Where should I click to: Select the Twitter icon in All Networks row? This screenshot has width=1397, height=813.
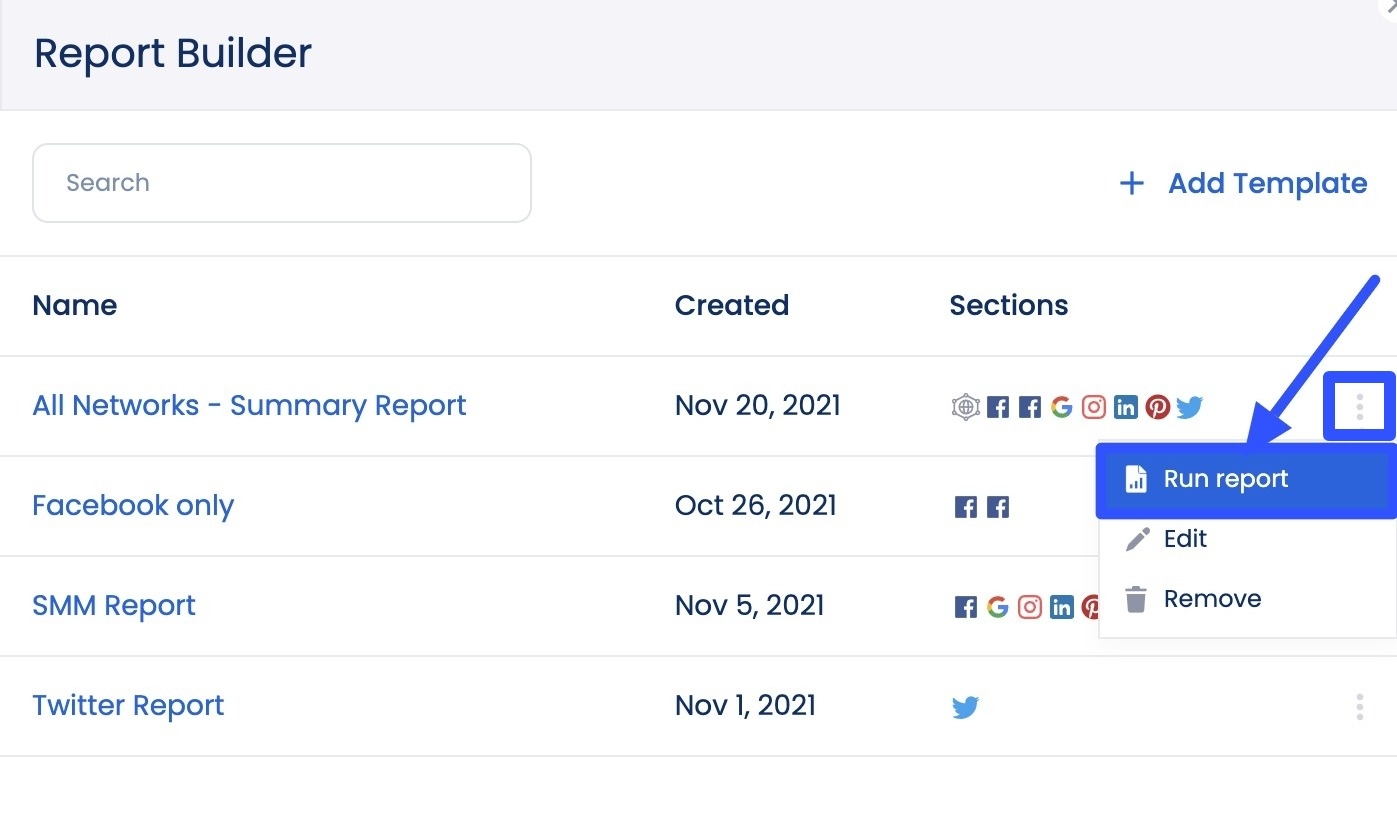pos(1189,406)
